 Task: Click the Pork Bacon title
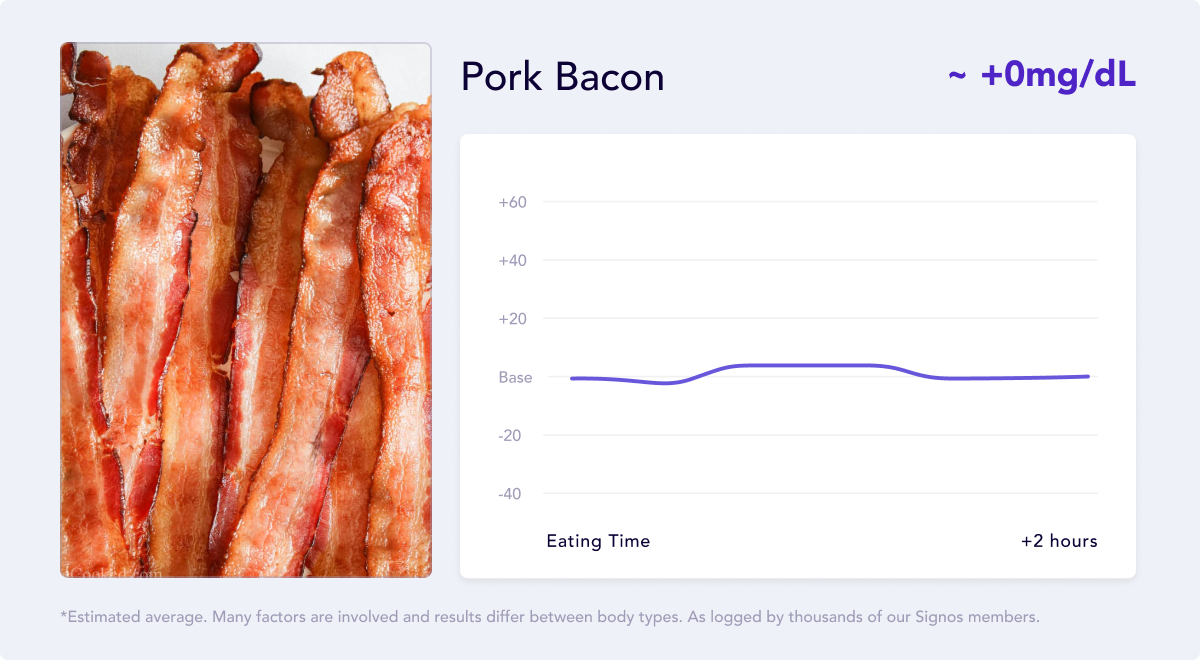562,77
